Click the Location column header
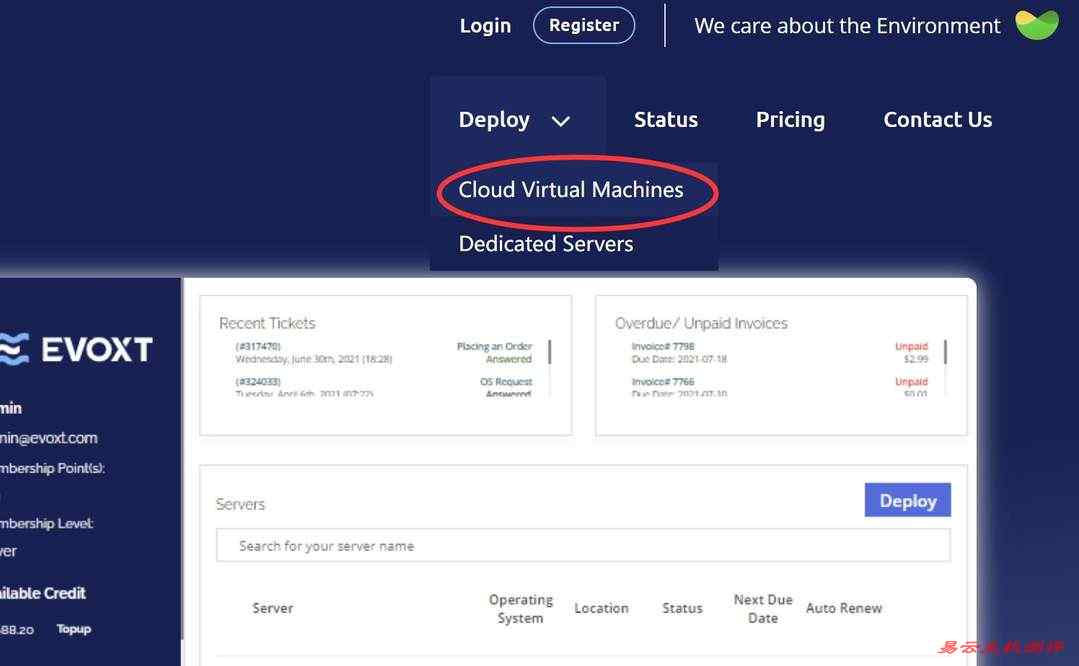 601,608
